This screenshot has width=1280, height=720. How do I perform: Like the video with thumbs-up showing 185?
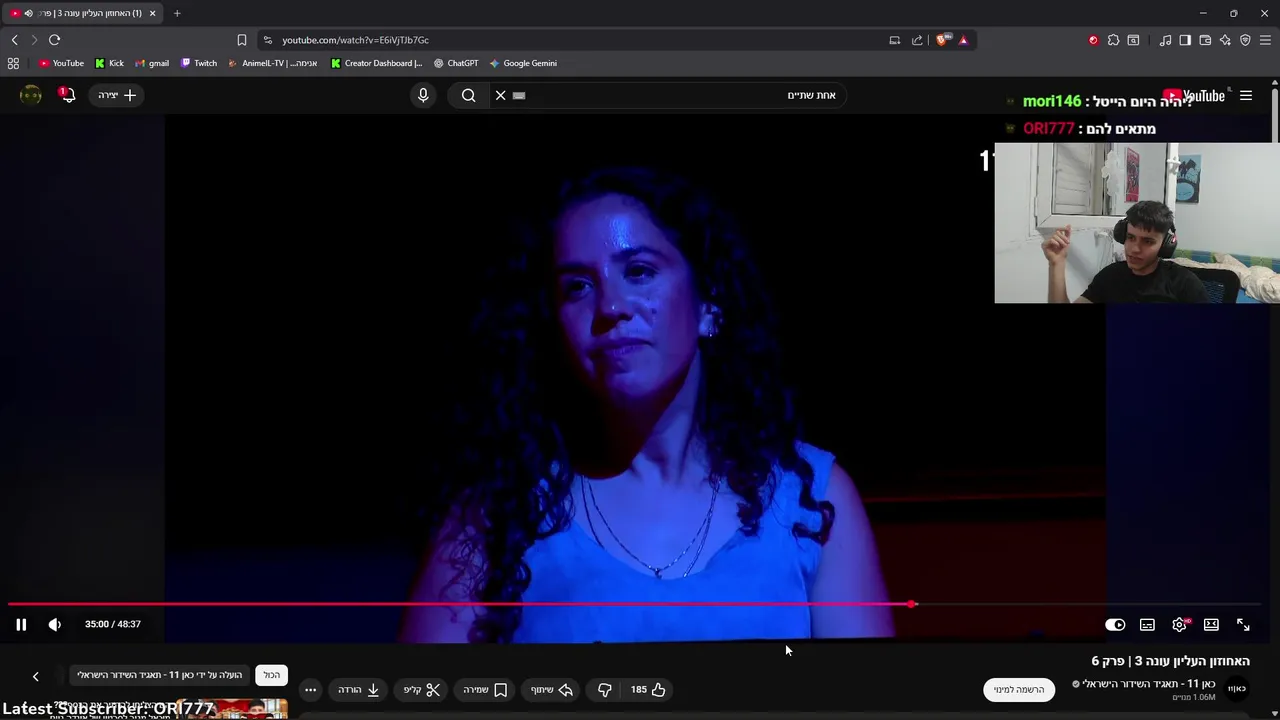[649, 689]
